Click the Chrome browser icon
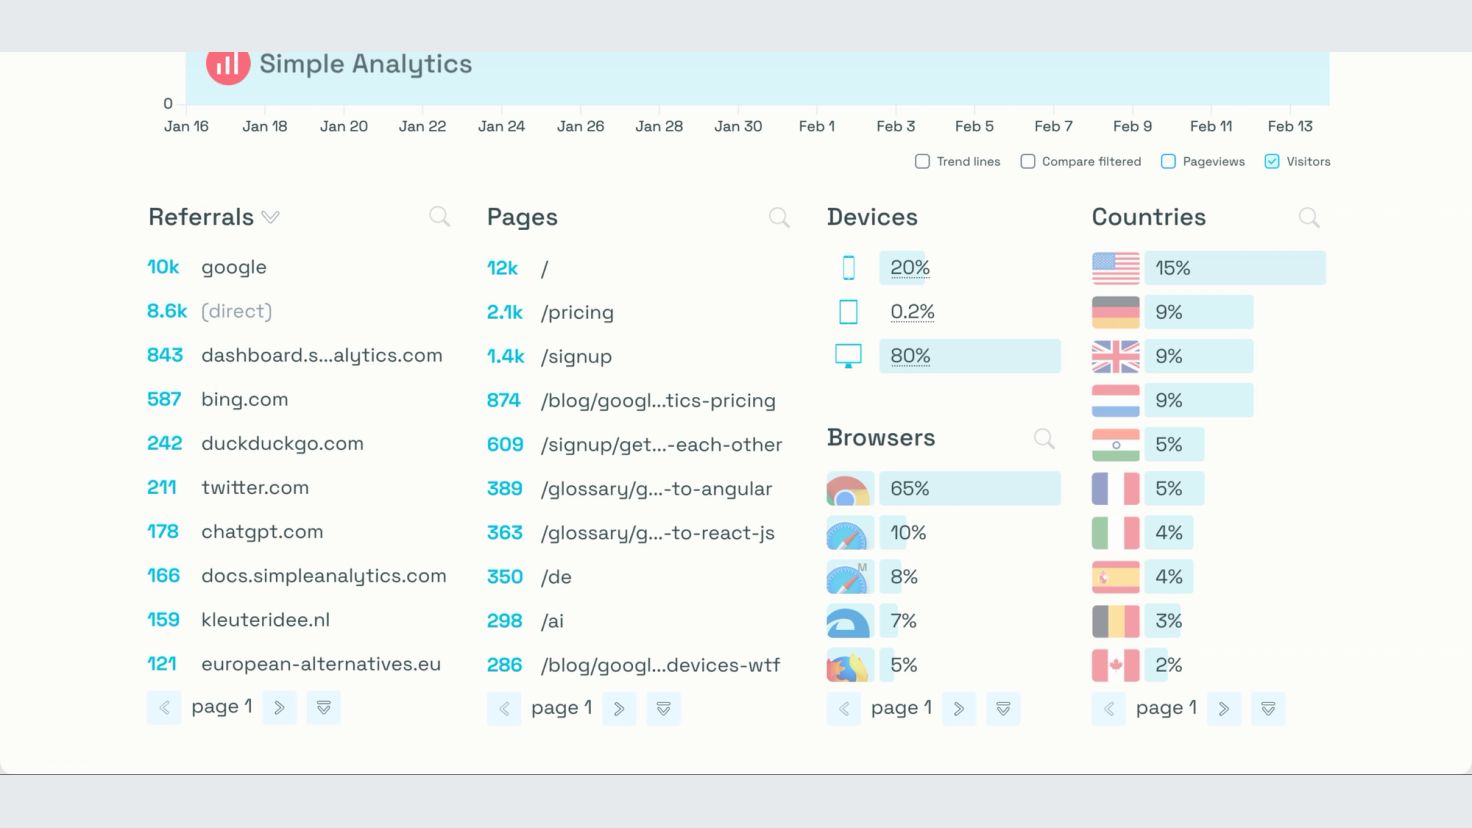Screen dimensions: 1472x828 pos(848,489)
